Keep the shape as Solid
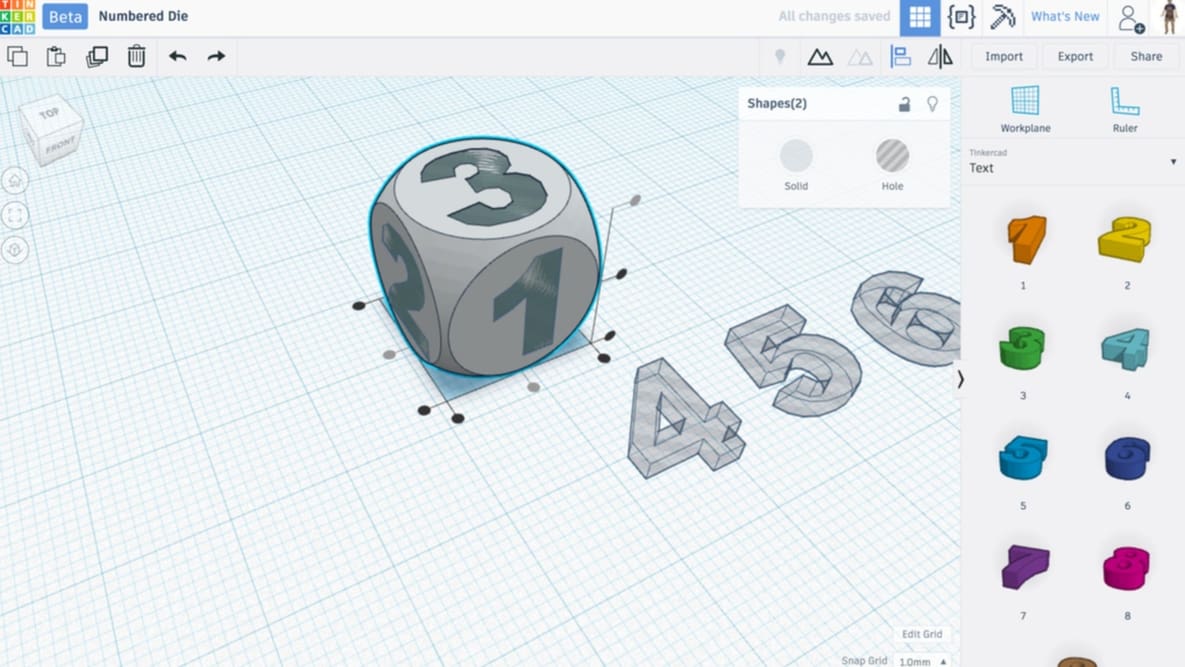Image resolution: width=1185 pixels, height=667 pixels. [x=796, y=155]
